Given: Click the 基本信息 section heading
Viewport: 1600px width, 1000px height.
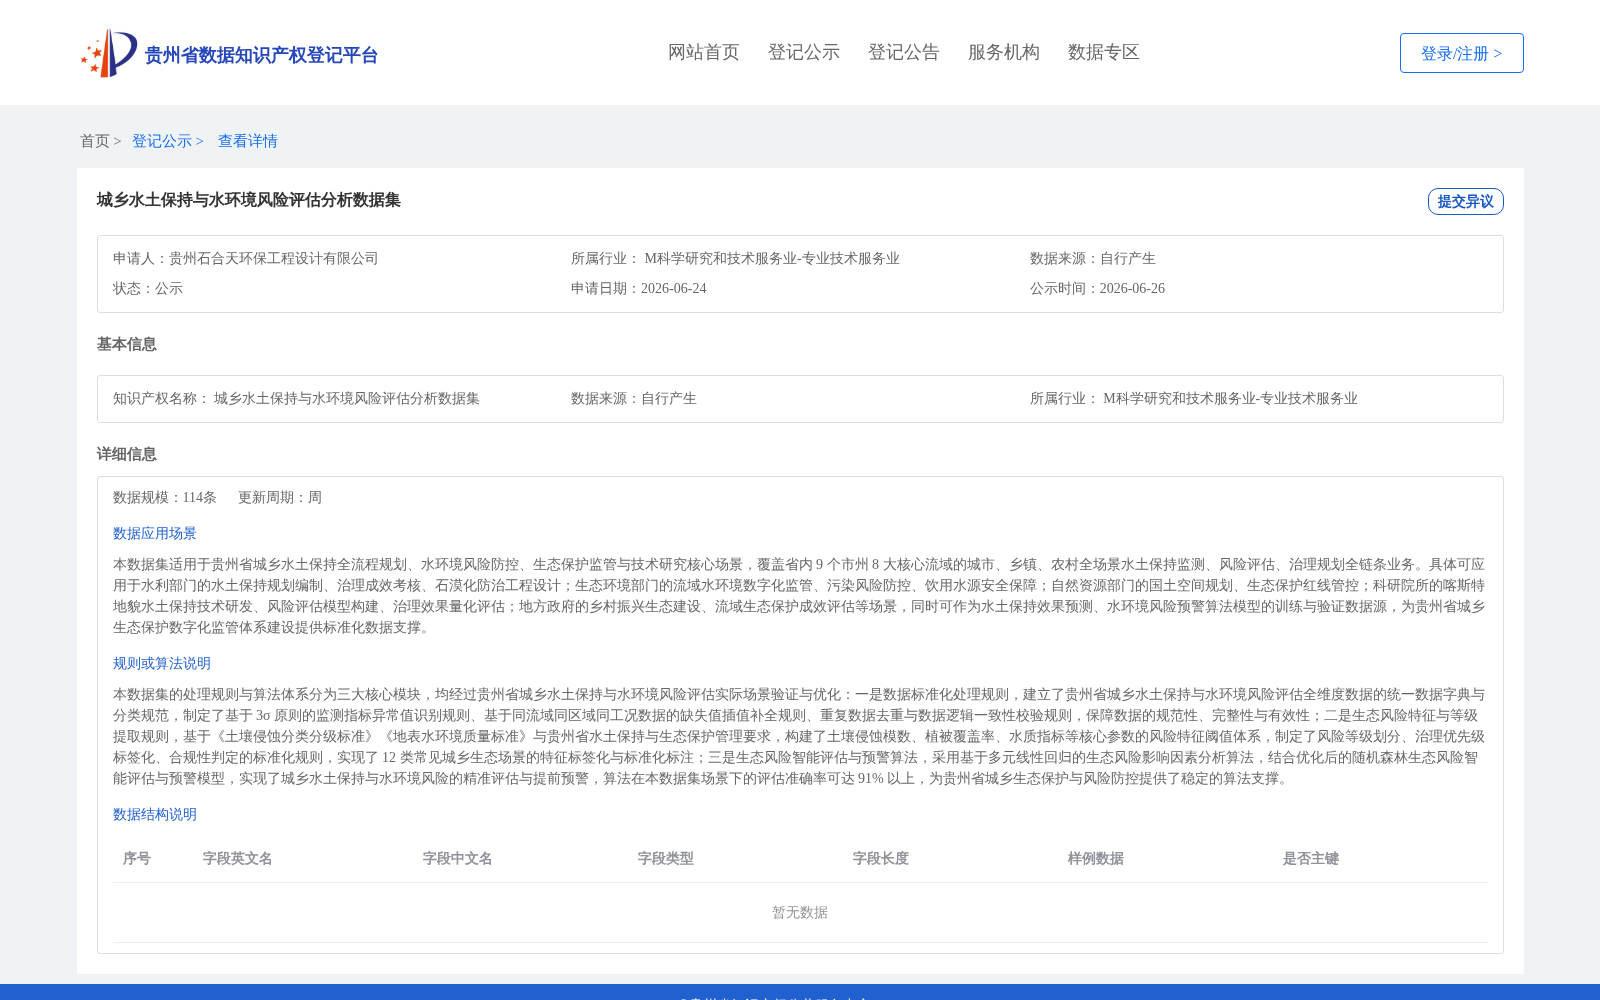Looking at the screenshot, I should point(127,344).
